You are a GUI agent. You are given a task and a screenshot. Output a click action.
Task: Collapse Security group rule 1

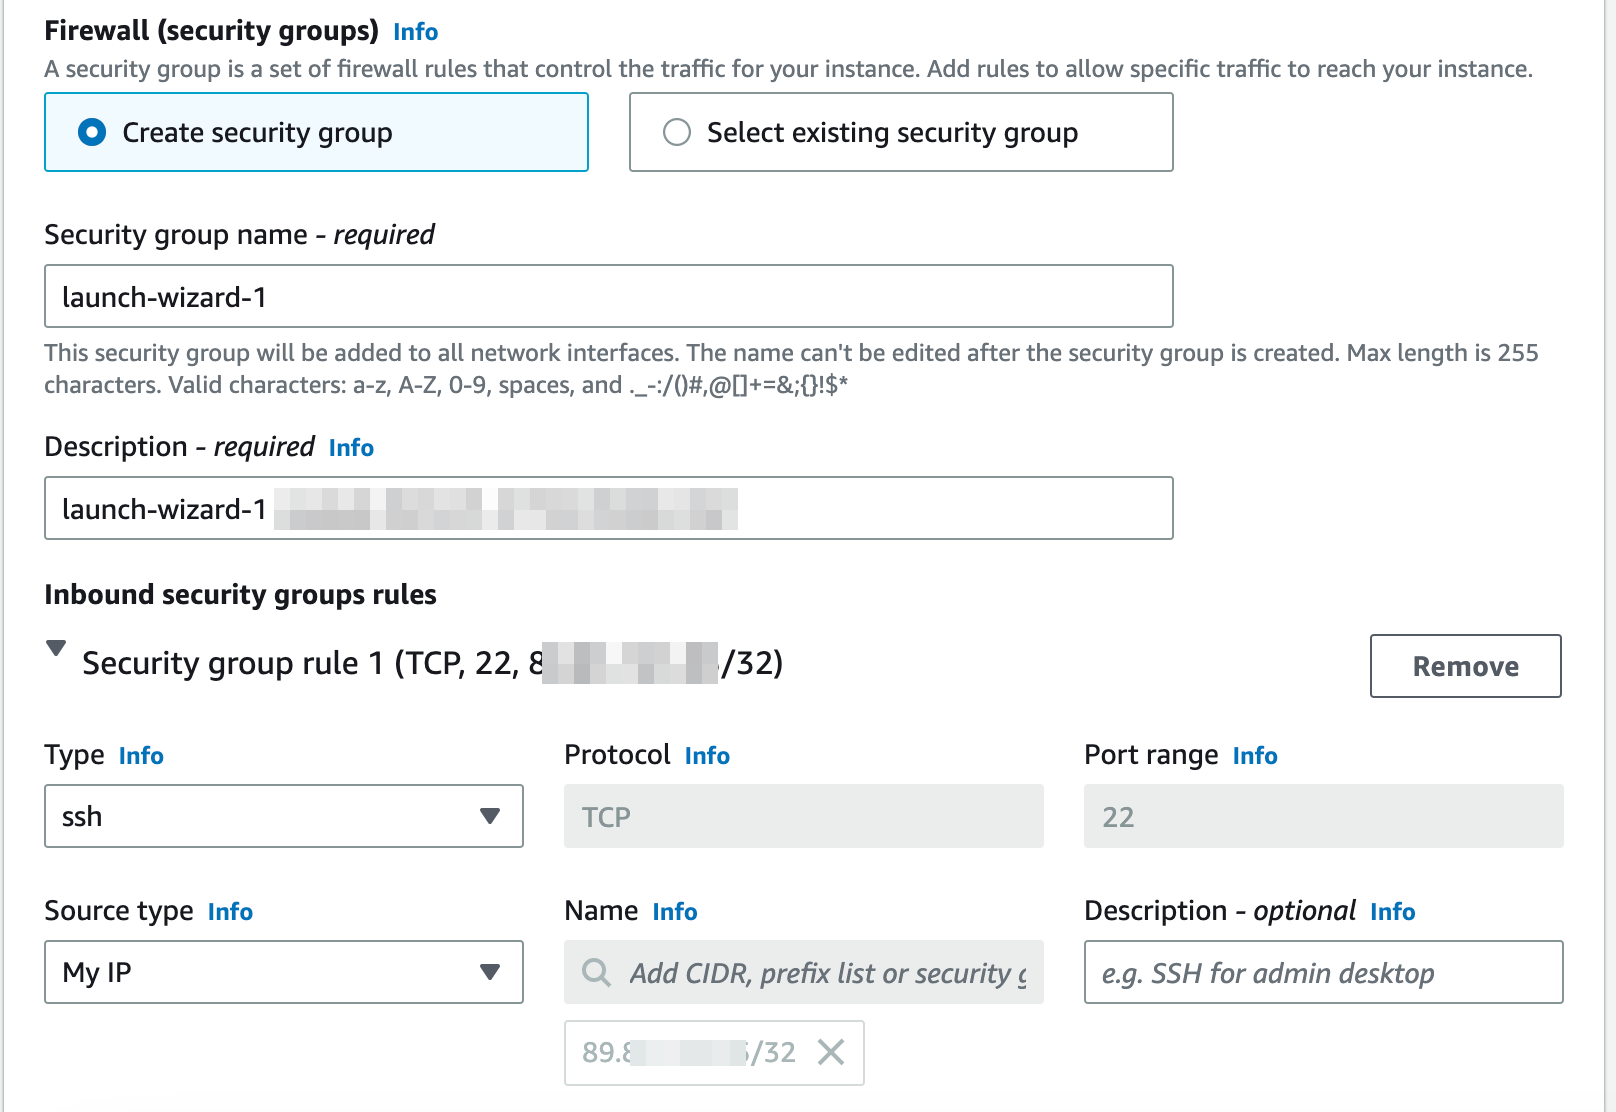click(x=56, y=650)
